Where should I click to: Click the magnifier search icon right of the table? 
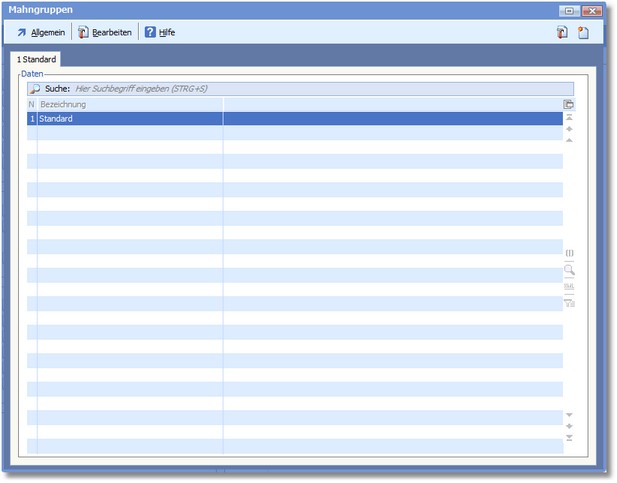(x=569, y=270)
